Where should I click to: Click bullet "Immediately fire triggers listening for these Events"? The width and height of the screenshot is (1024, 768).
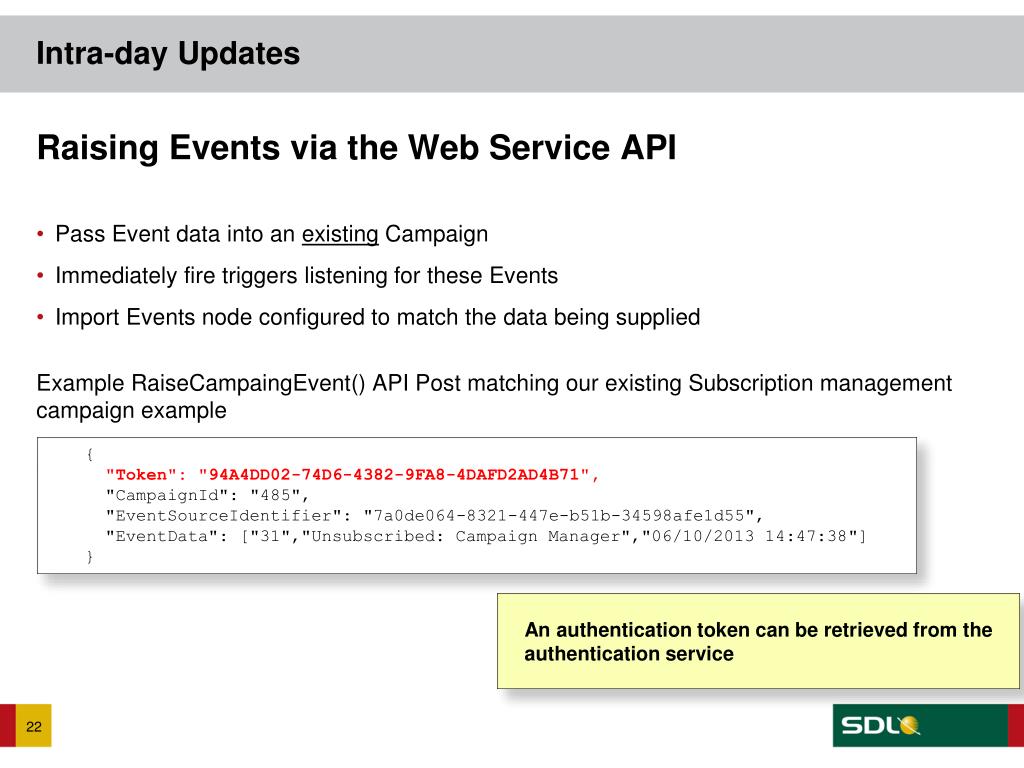click(306, 276)
